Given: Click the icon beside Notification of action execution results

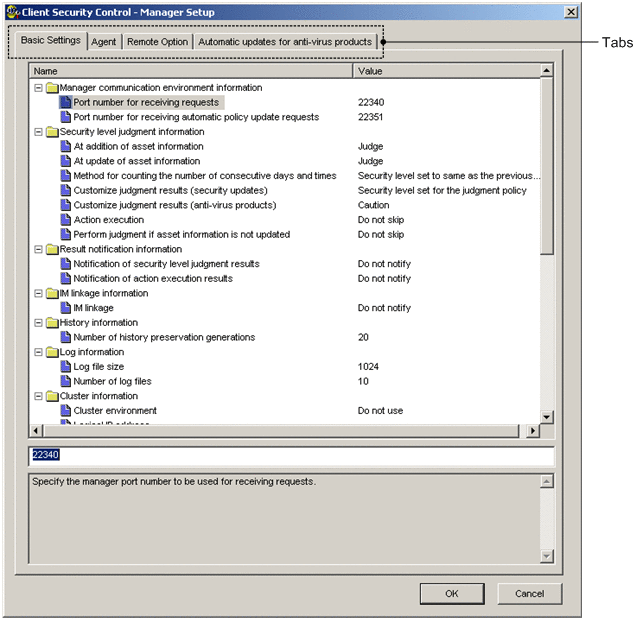Looking at the screenshot, I should [x=65, y=278].
